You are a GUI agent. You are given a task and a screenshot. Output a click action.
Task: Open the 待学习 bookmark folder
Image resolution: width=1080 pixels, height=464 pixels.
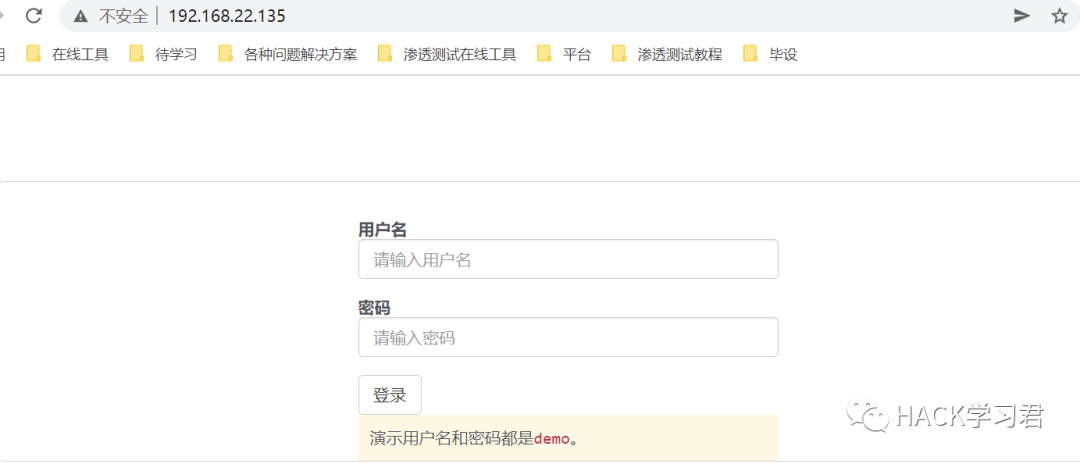[163, 54]
